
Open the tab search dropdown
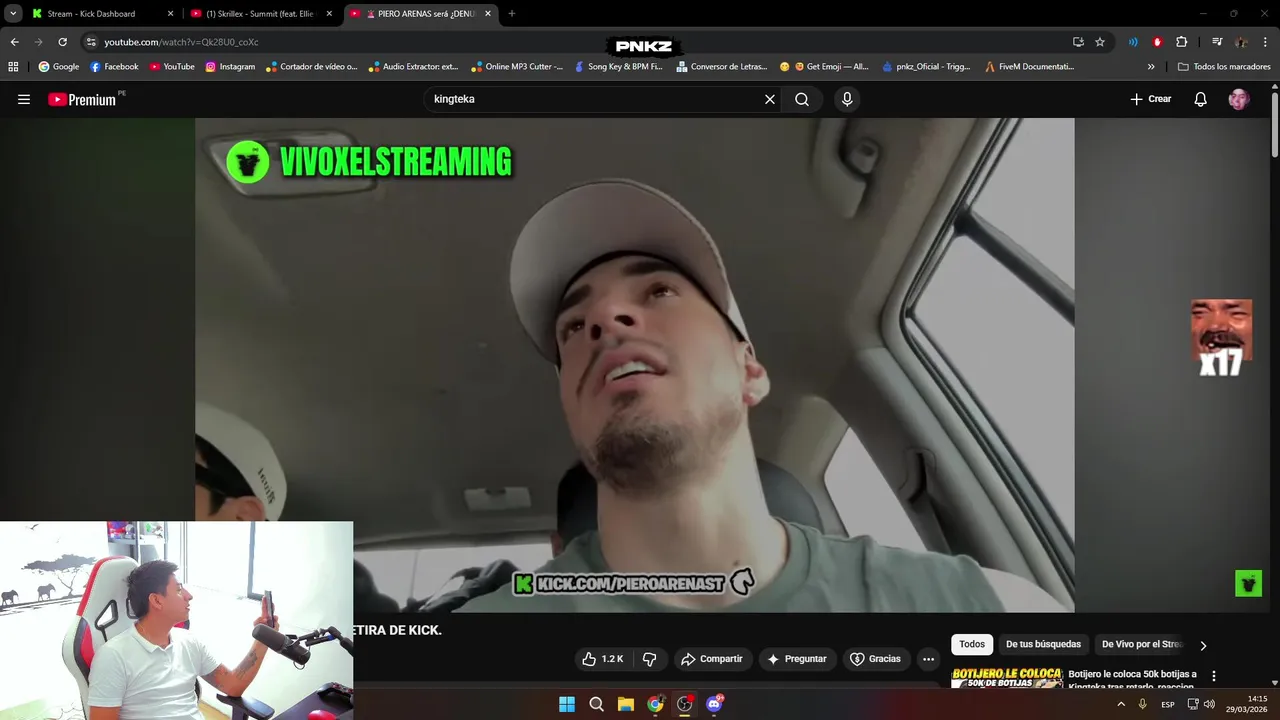coord(13,14)
